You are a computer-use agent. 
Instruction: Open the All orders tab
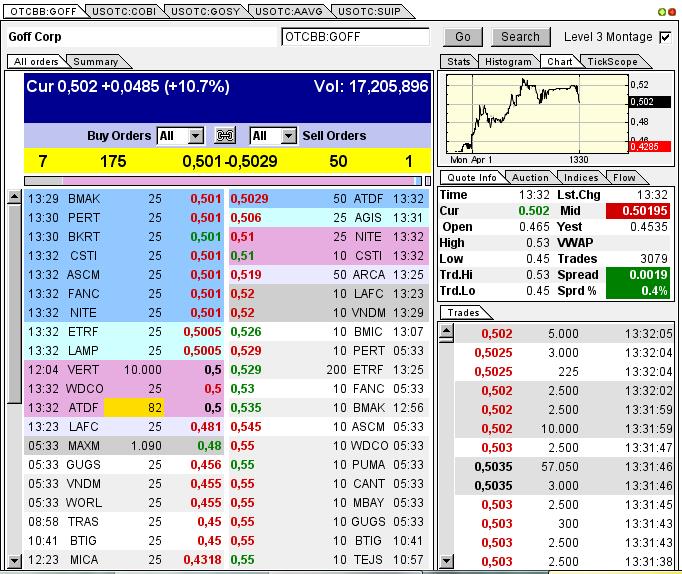(36, 62)
